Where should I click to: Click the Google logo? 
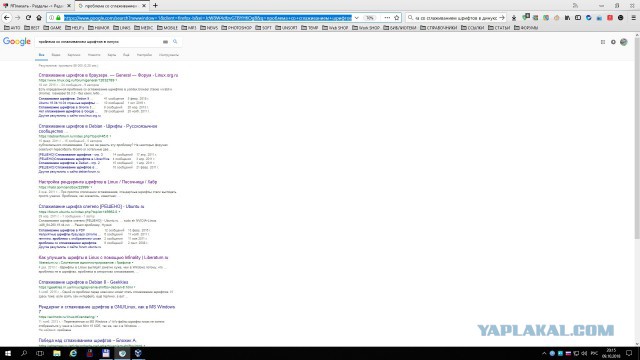click(17, 42)
